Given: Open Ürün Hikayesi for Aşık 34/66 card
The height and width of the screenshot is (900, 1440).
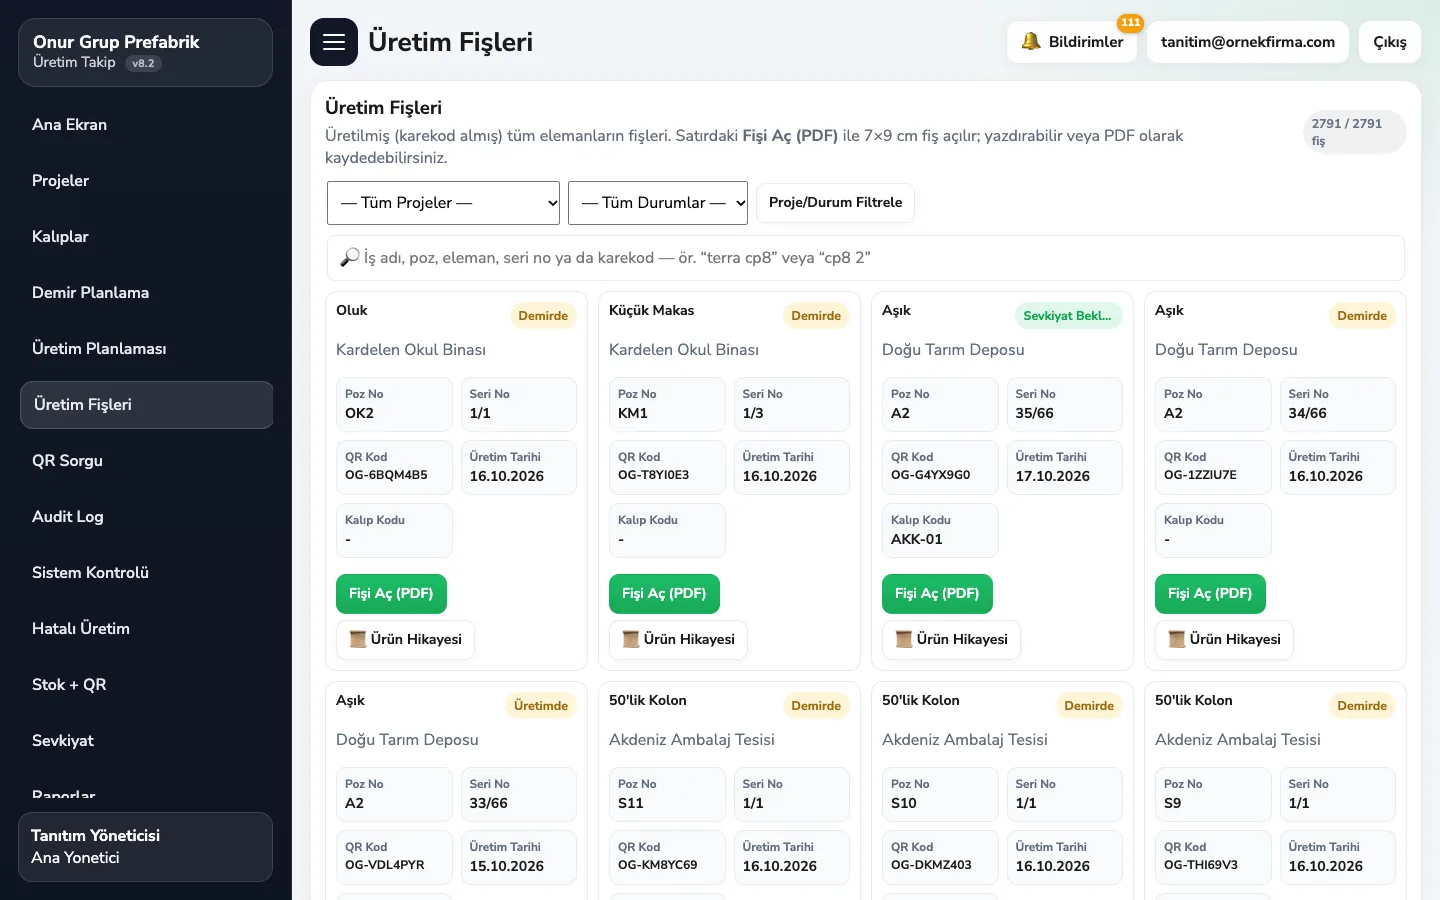Looking at the screenshot, I should [1224, 639].
